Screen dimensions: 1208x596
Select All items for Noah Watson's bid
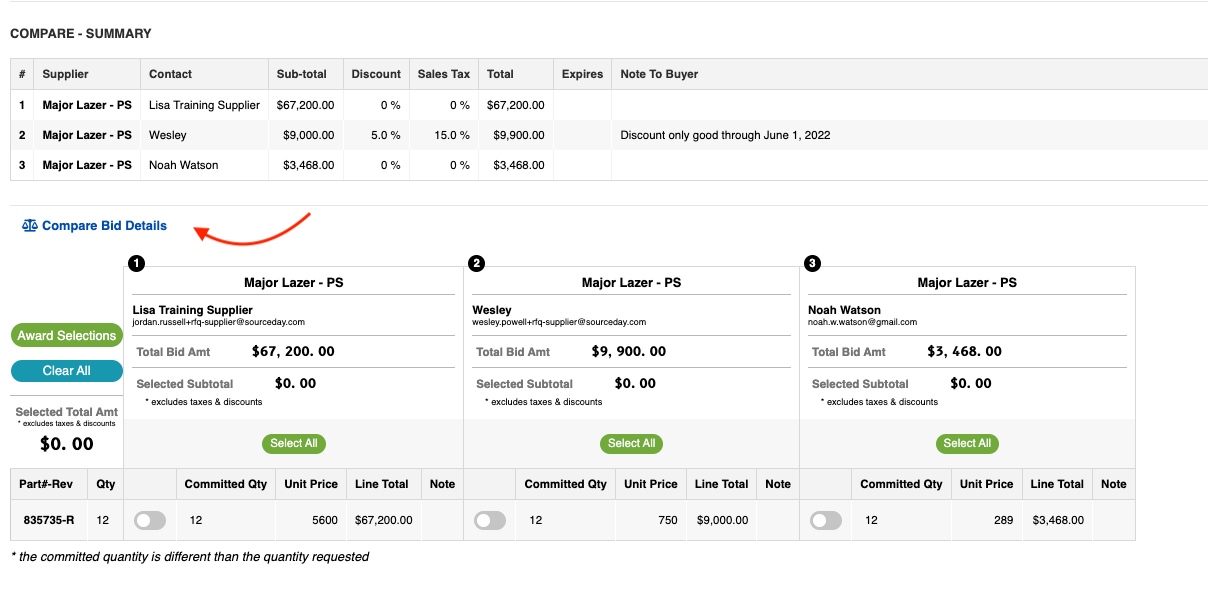(967, 443)
